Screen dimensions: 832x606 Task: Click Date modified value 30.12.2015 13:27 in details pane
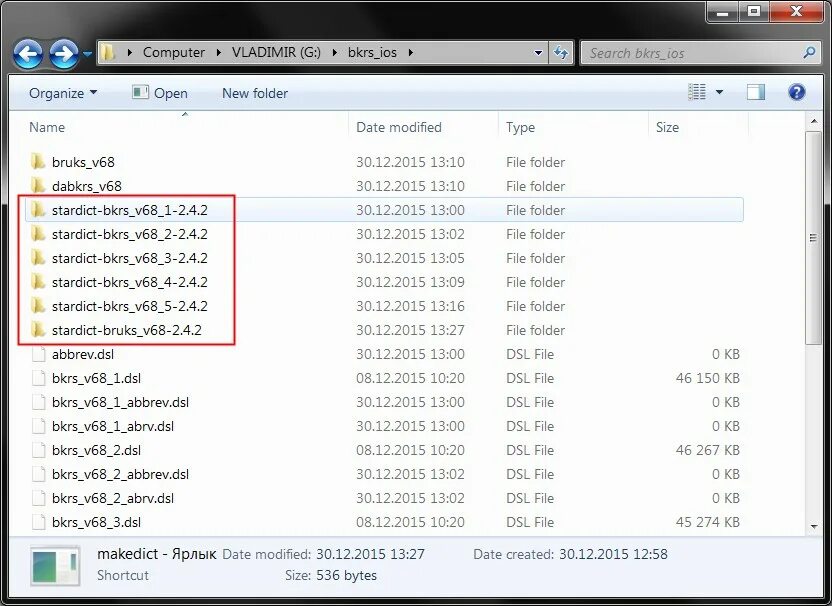[x=370, y=554]
